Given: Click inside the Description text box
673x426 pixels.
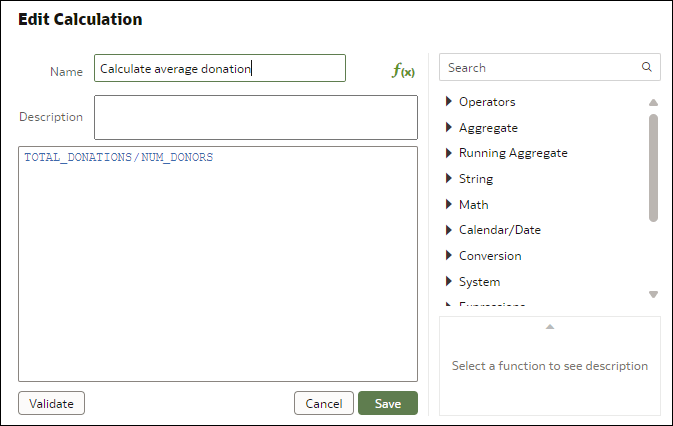Looking at the screenshot, I should coord(256,118).
